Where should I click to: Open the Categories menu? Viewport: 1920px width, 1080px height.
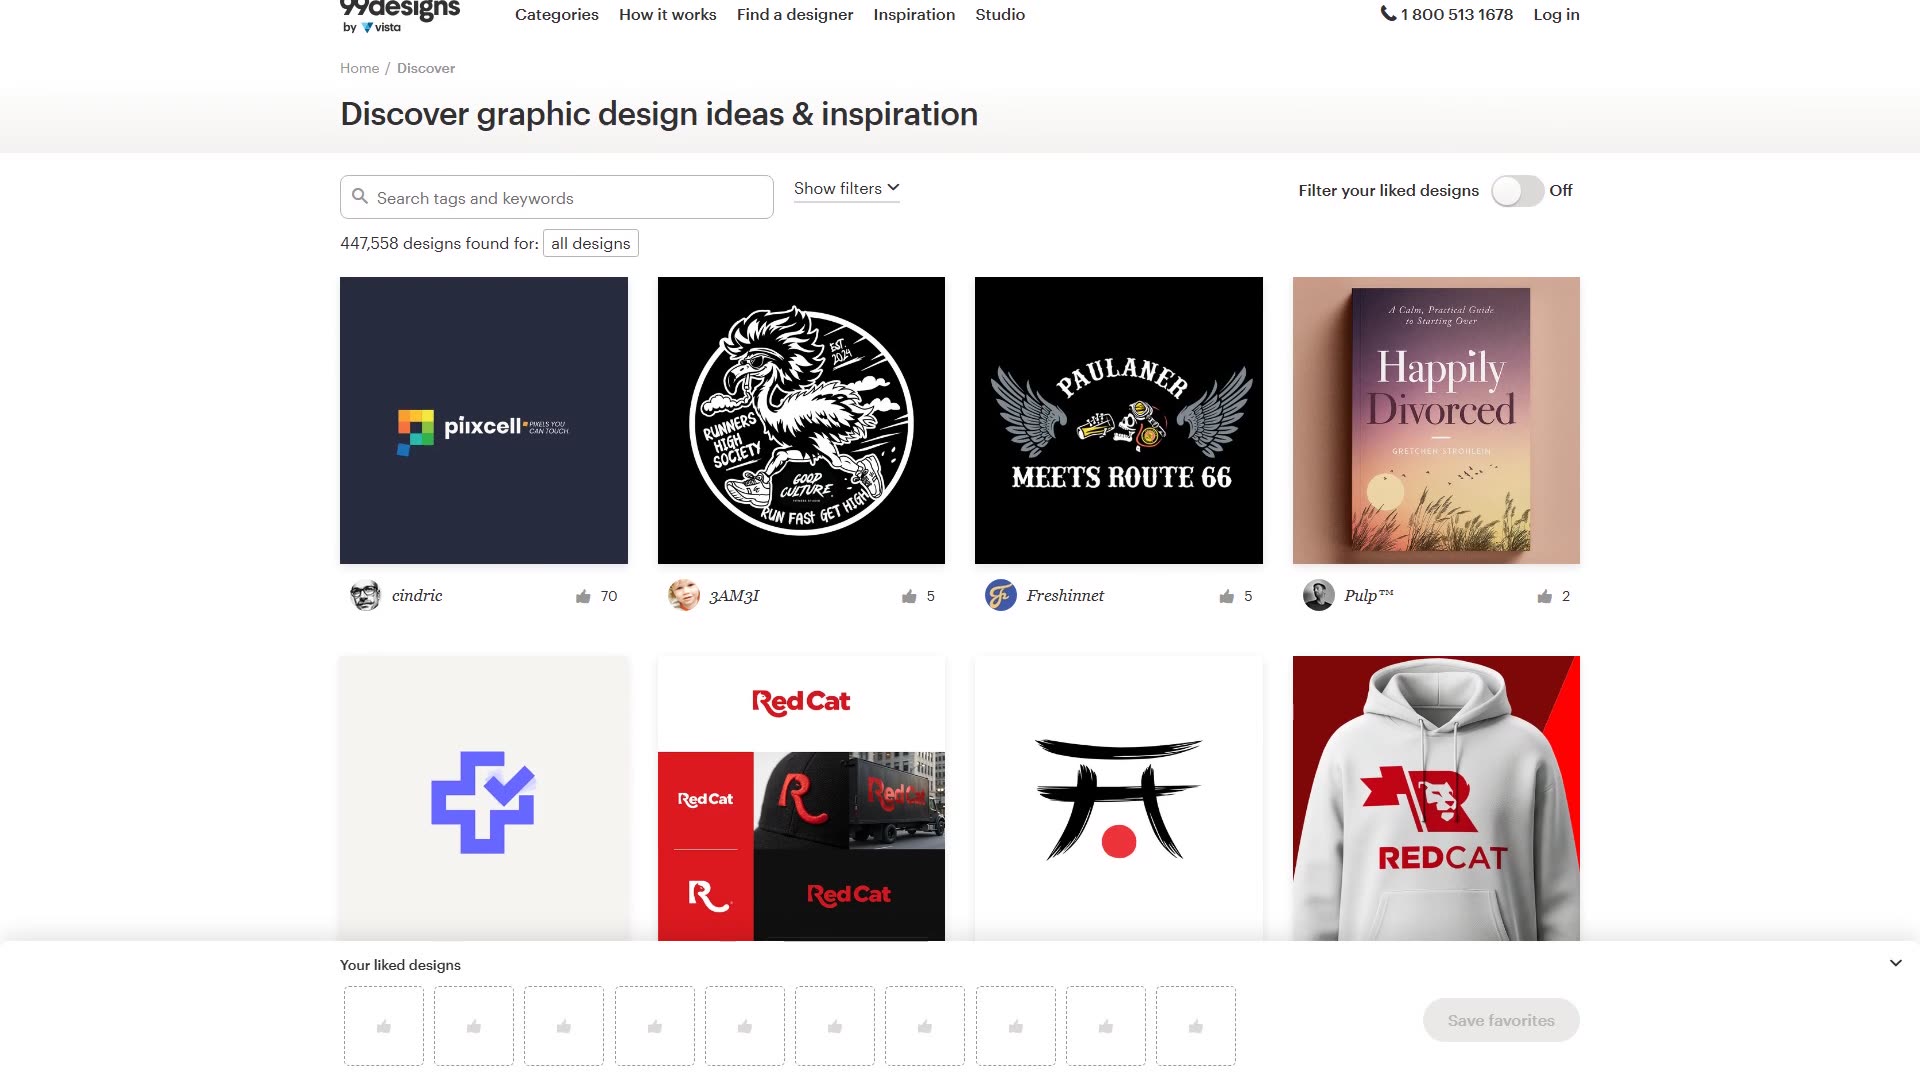coord(557,15)
